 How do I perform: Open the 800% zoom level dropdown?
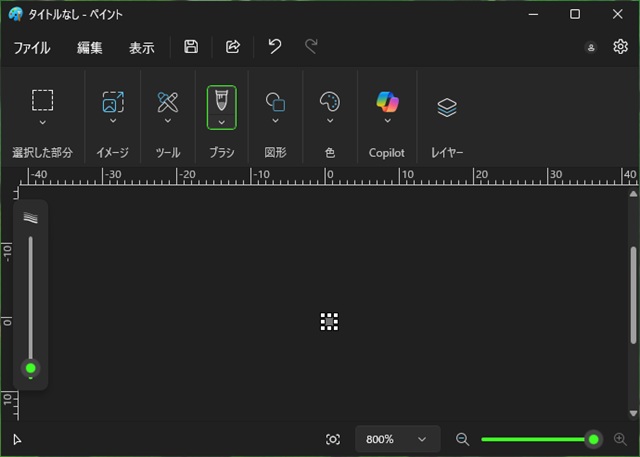pos(398,439)
